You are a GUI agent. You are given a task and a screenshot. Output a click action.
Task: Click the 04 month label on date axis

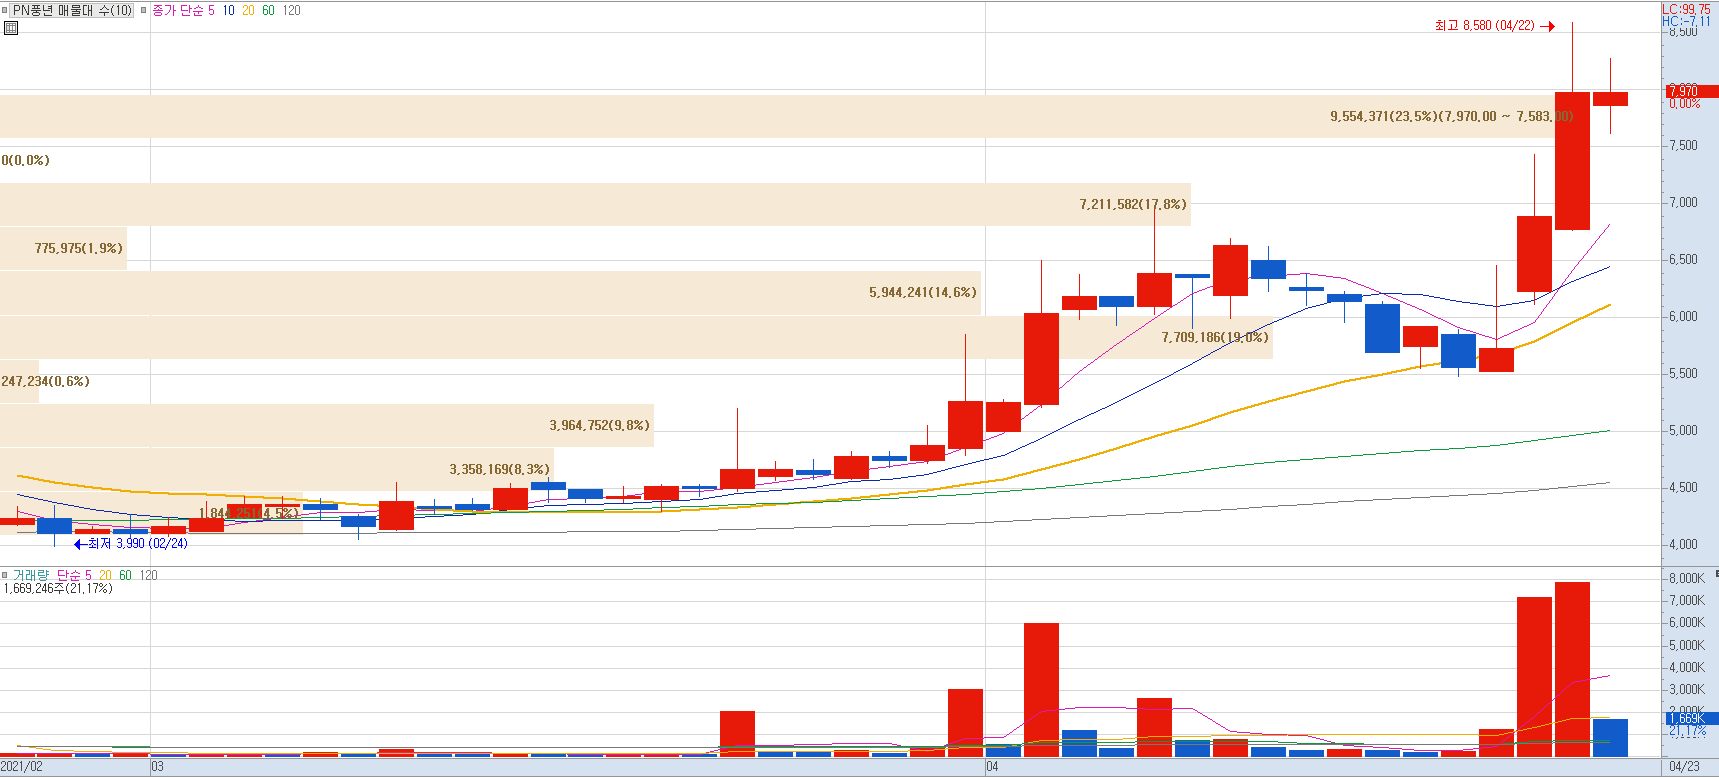[x=992, y=767]
